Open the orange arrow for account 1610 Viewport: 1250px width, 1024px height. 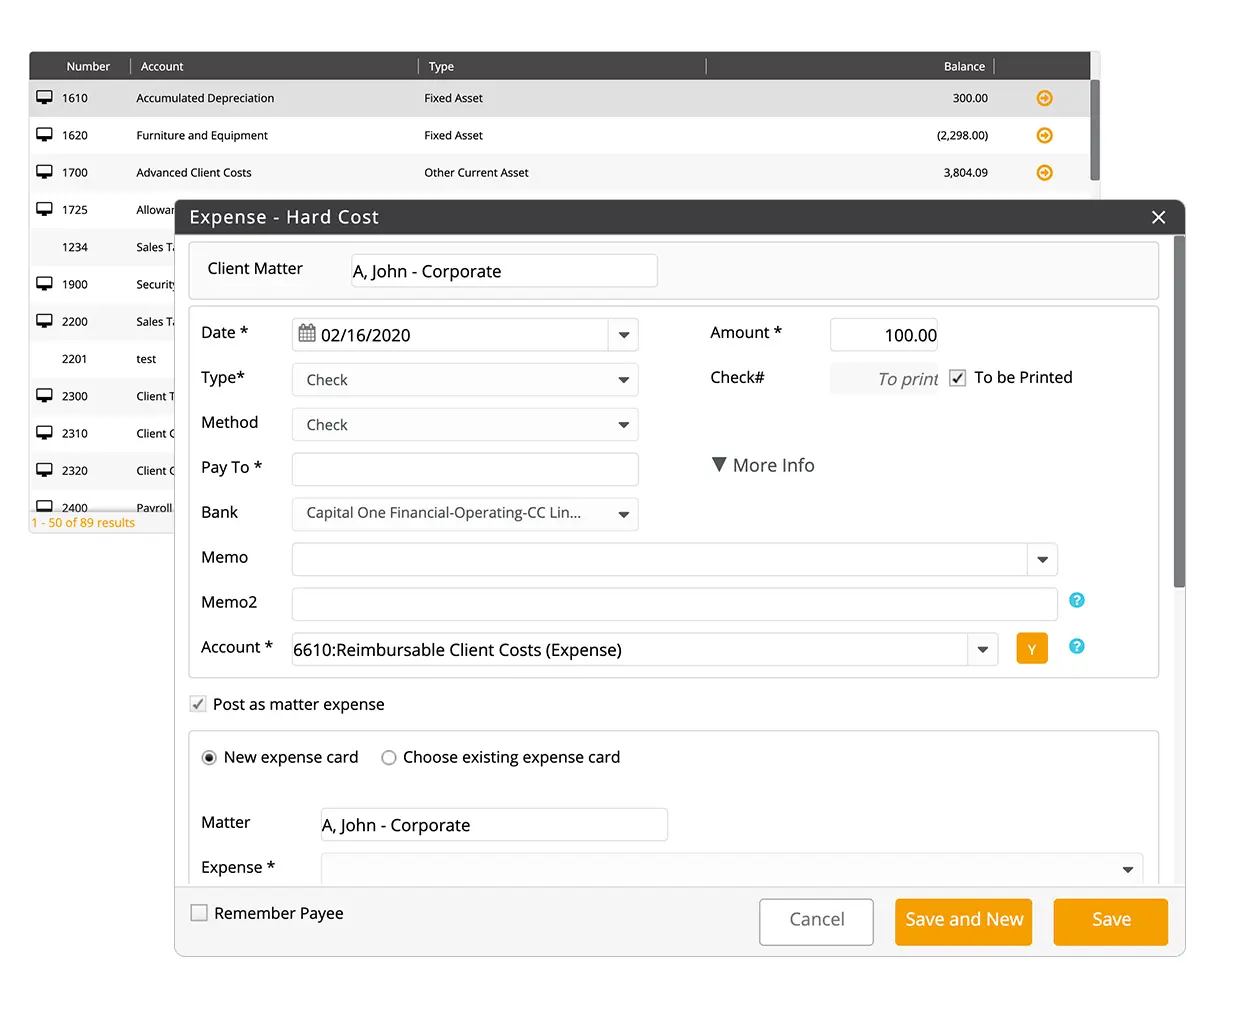[1044, 98]
